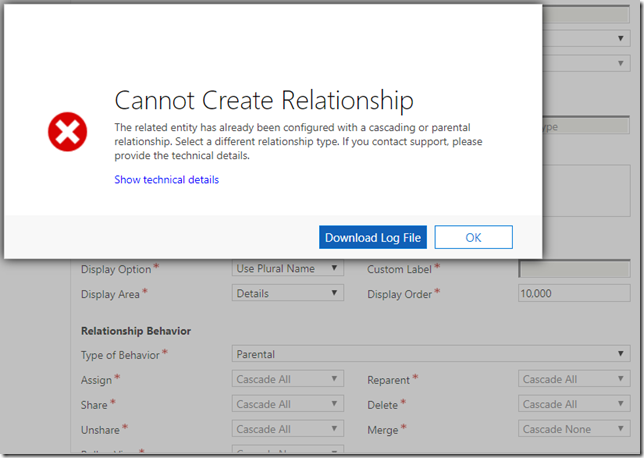
Task: Click the Display Order field showing 10,000
Action: click(574, 293)
